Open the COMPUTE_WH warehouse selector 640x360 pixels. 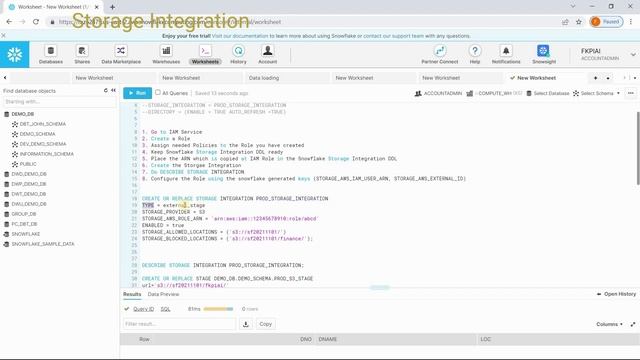point(494,93)
